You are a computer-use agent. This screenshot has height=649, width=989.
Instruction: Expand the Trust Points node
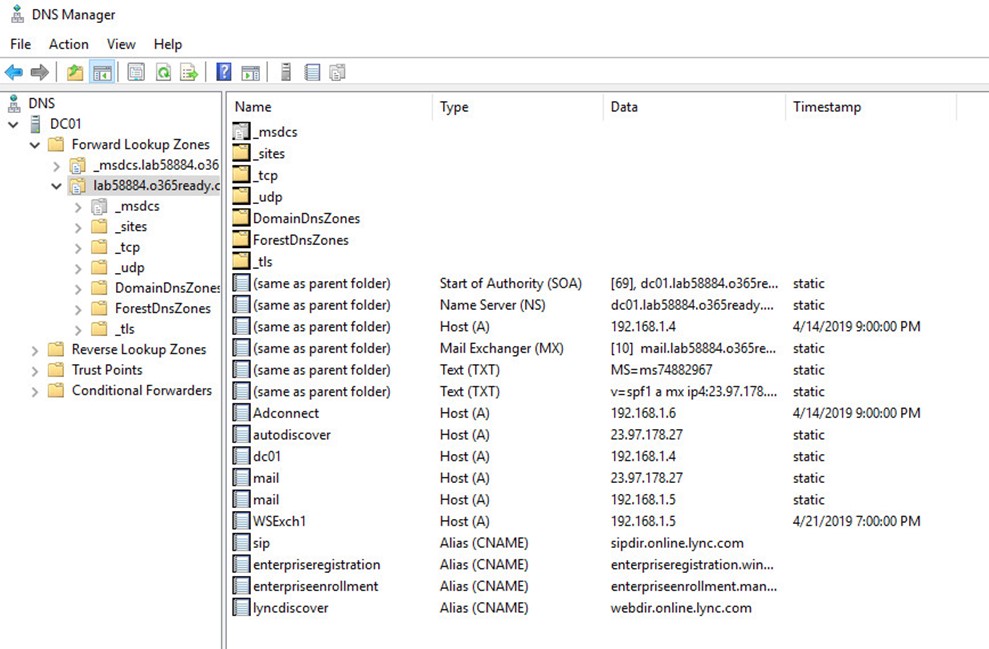pyautogui.click(x=35, y=371)
